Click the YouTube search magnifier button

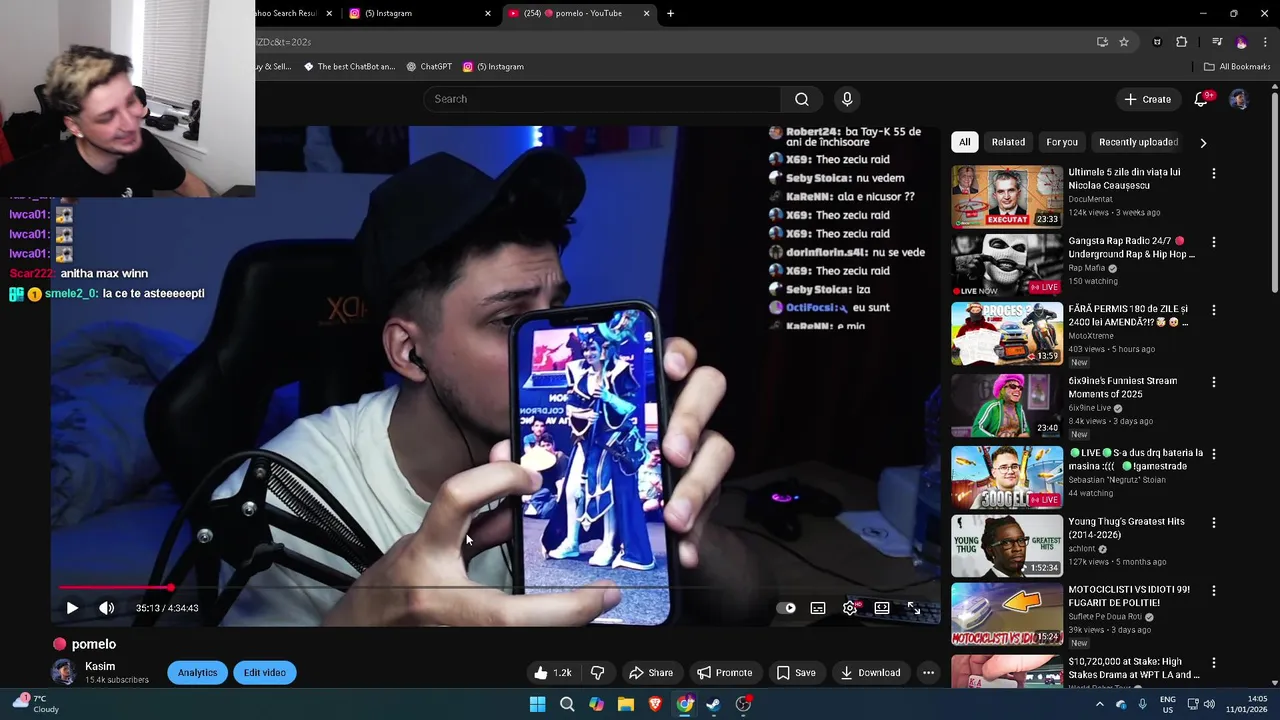pyautogui.click(x=802, y=99)
